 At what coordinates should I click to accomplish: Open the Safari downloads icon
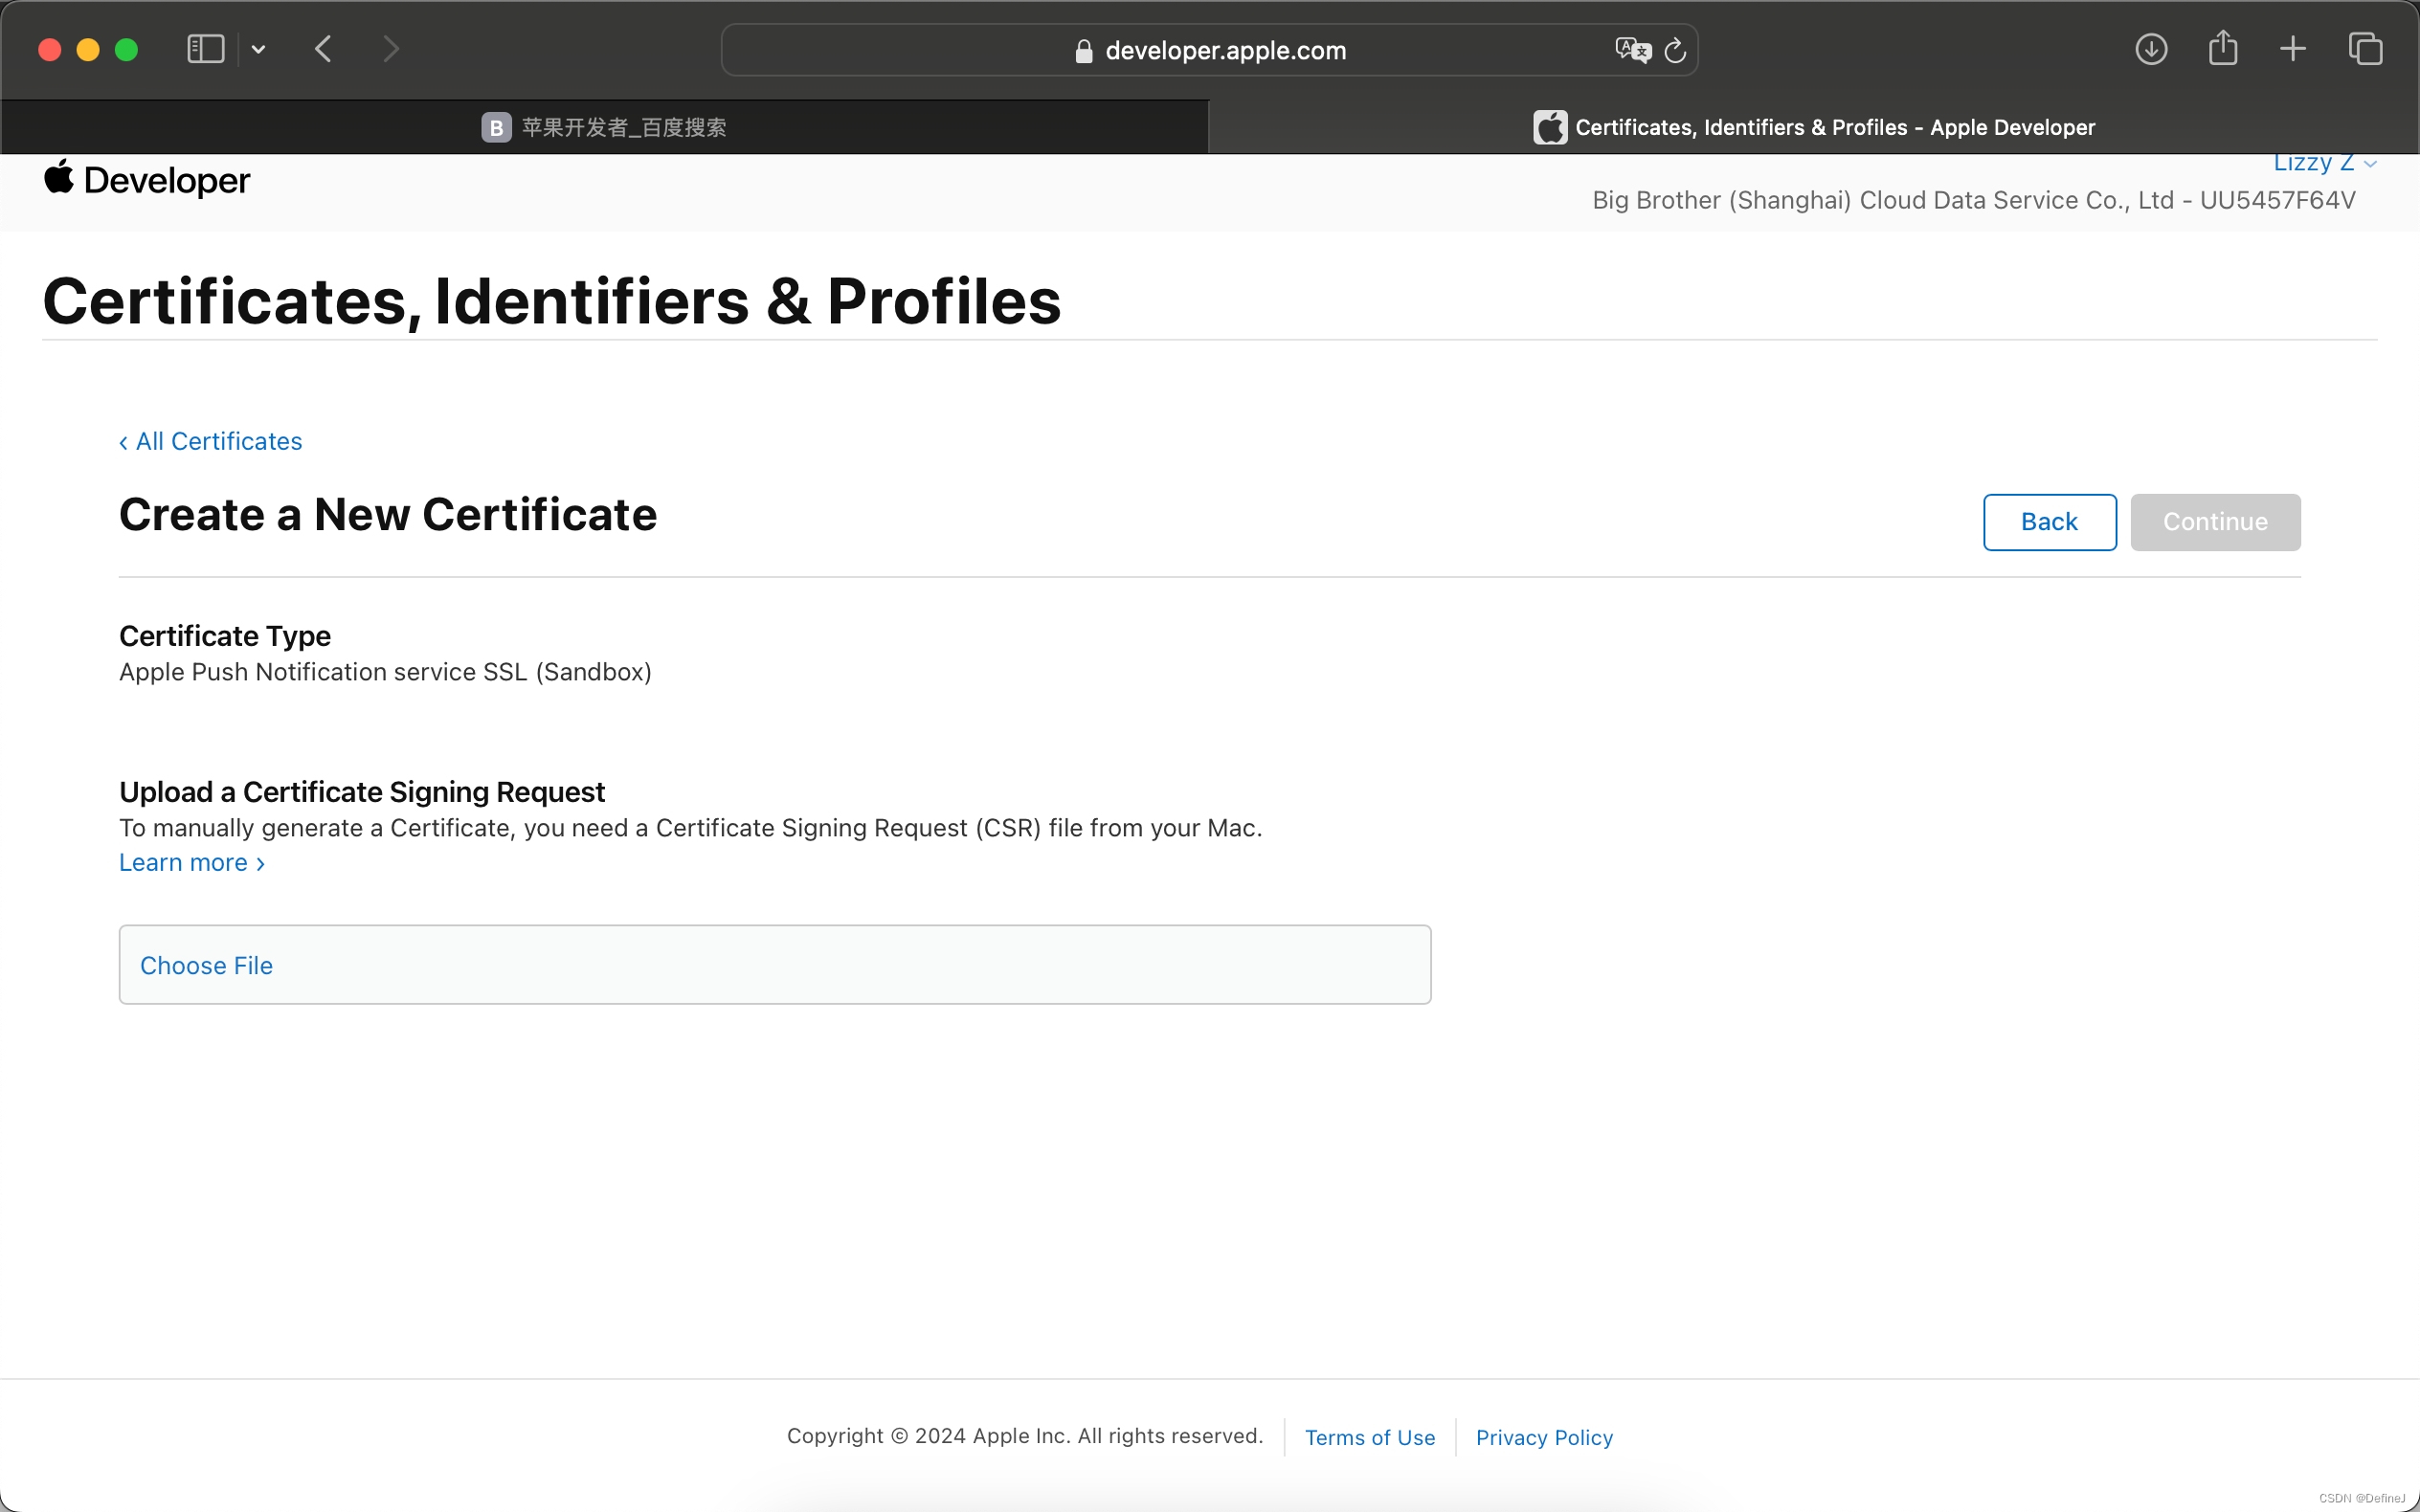tap(2150, 49)
